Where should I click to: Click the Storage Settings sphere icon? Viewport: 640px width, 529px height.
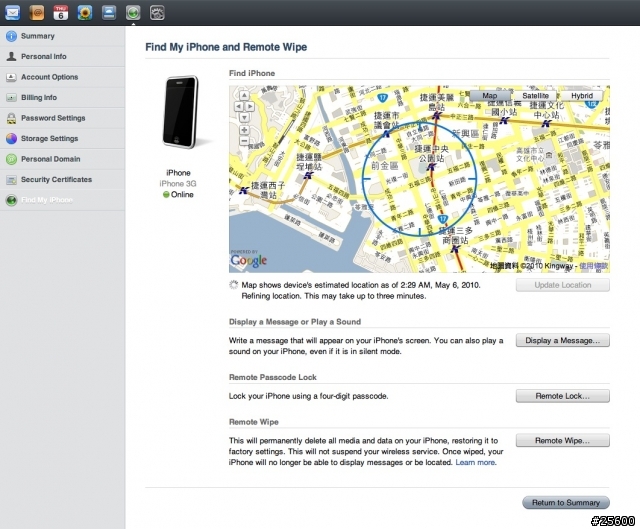coord(11,138)
